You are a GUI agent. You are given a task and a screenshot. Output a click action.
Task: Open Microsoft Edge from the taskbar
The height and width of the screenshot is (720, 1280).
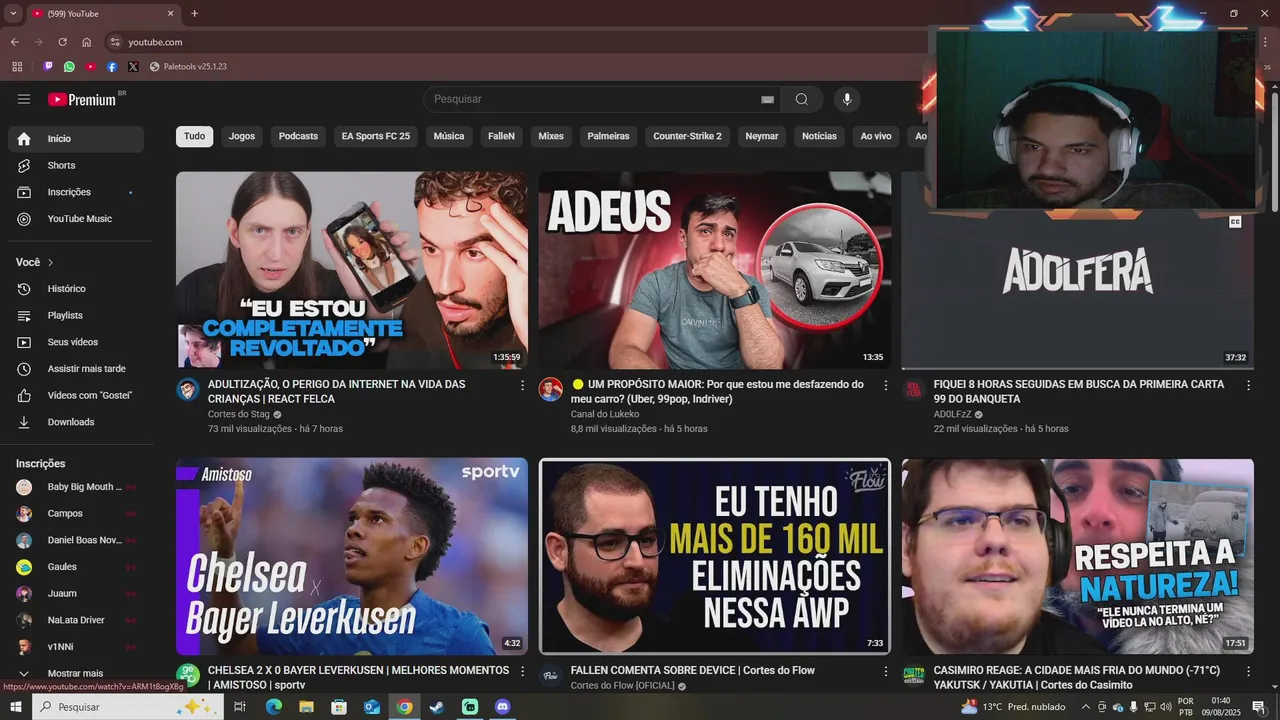pyautogui.click(x=273, y=707)
